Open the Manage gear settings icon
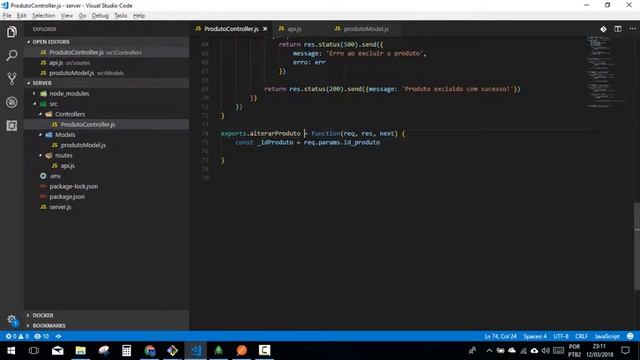The height and width of the screenshot is (360, 640). pyautogui.click(x=12, y=320)
